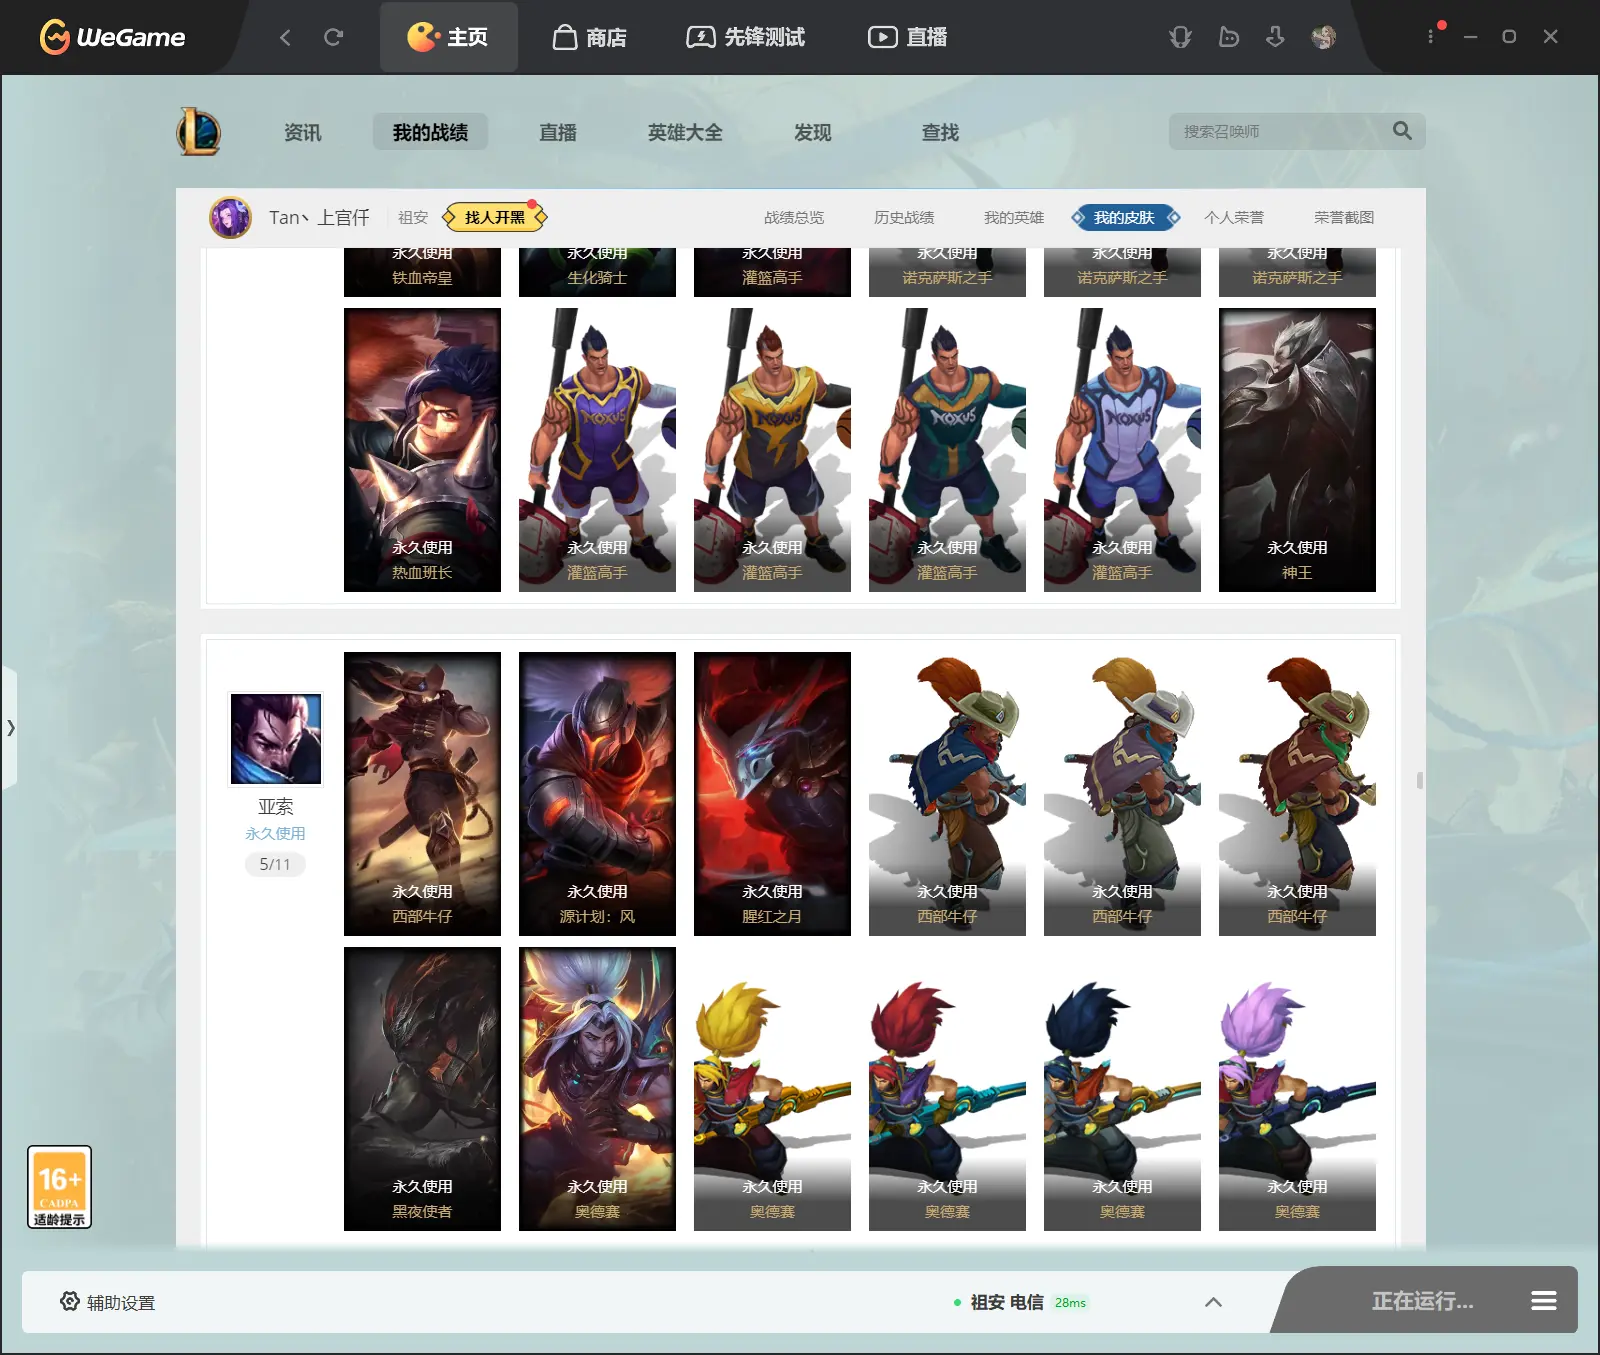Viewport: 1600px width, 1355px height.
Task: Open the hamburger menu icon
Action: point(1544,1301)
